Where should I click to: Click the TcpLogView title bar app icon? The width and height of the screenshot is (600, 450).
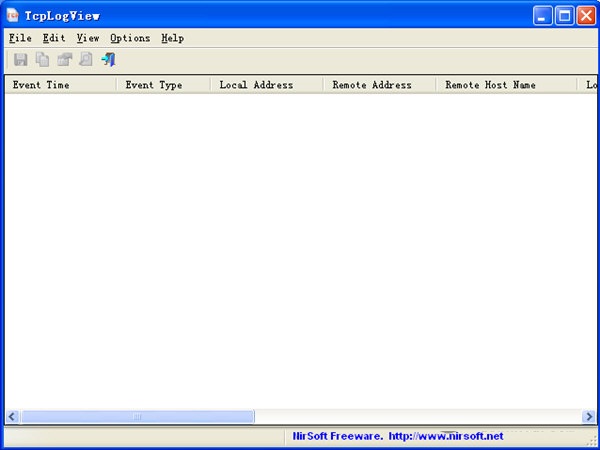pos(13,16)
